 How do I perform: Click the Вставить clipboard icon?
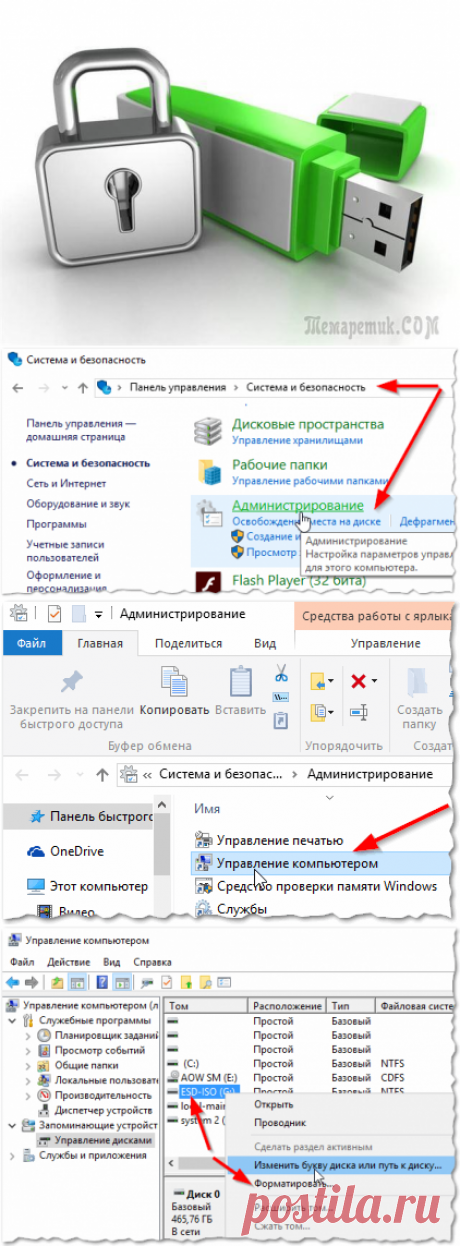click(x=241, y=681)
